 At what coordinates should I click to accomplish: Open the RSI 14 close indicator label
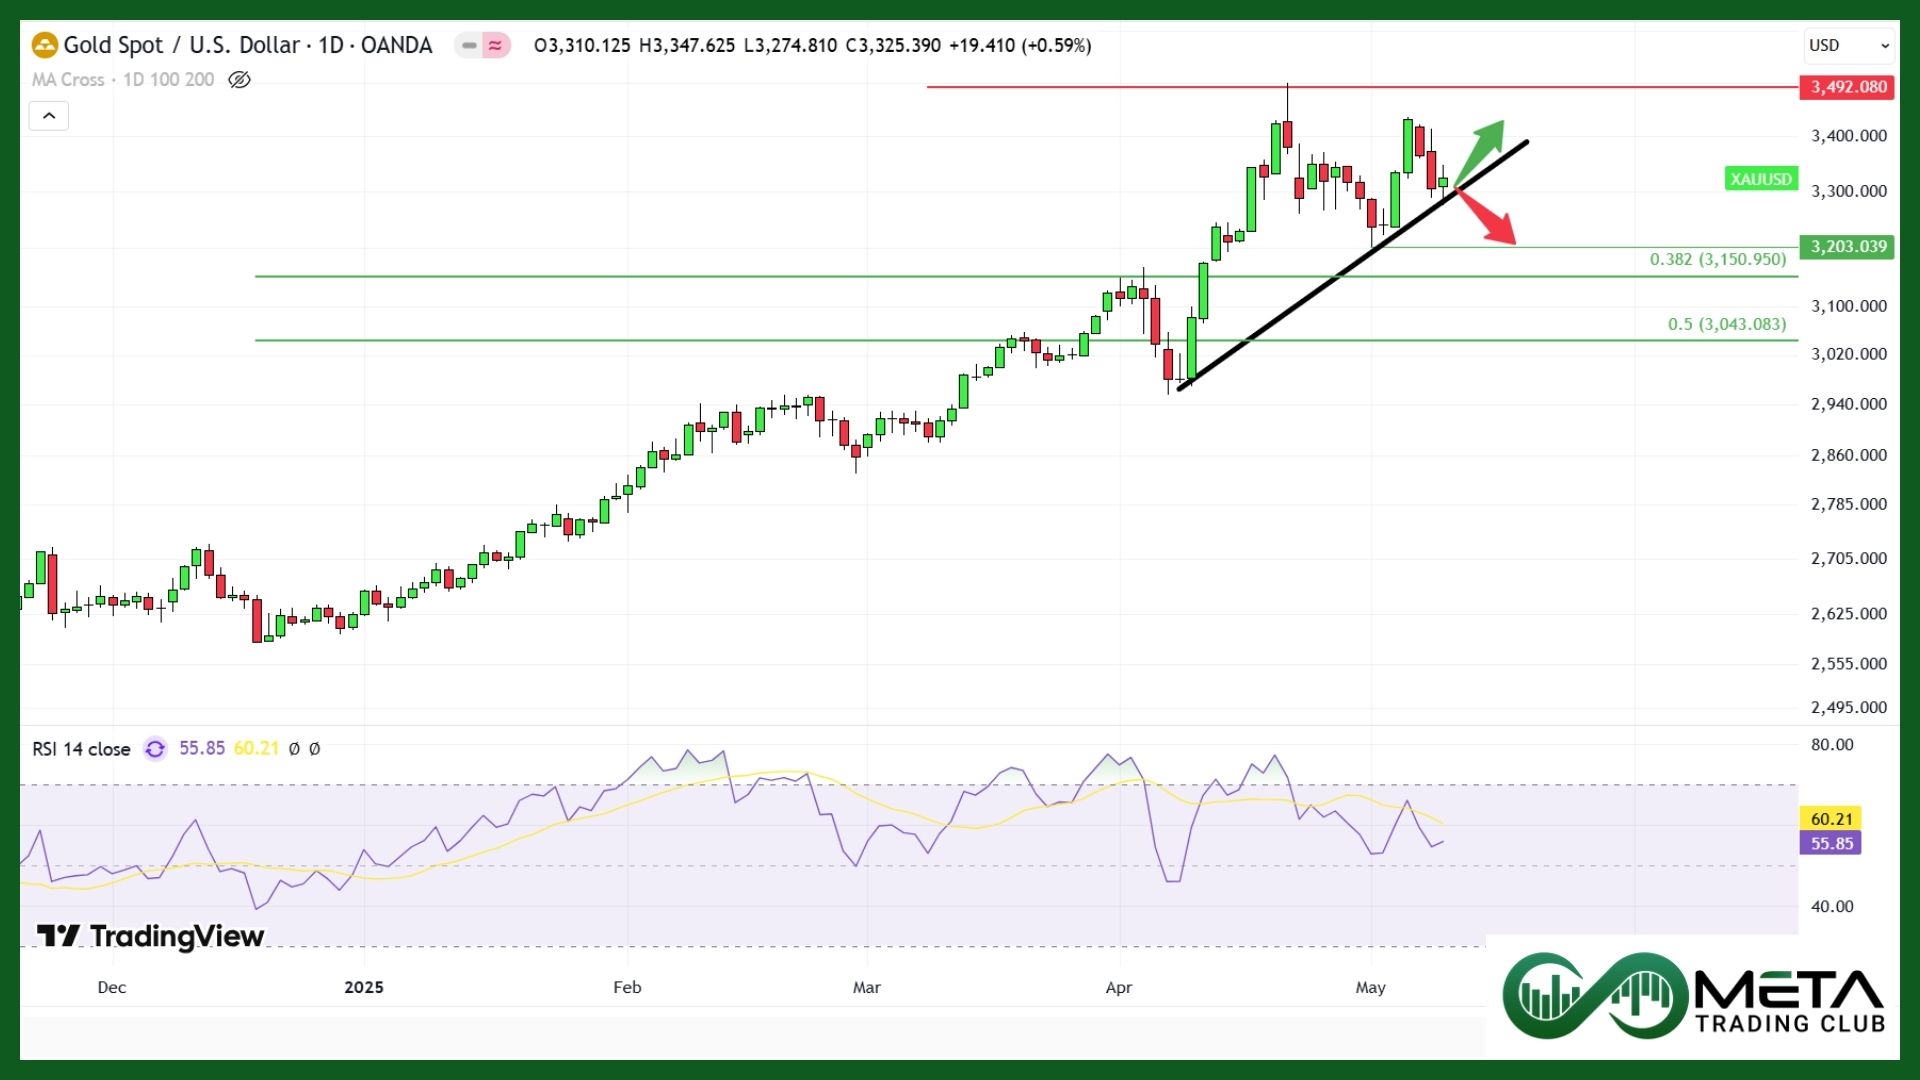(x=81, y=749)
